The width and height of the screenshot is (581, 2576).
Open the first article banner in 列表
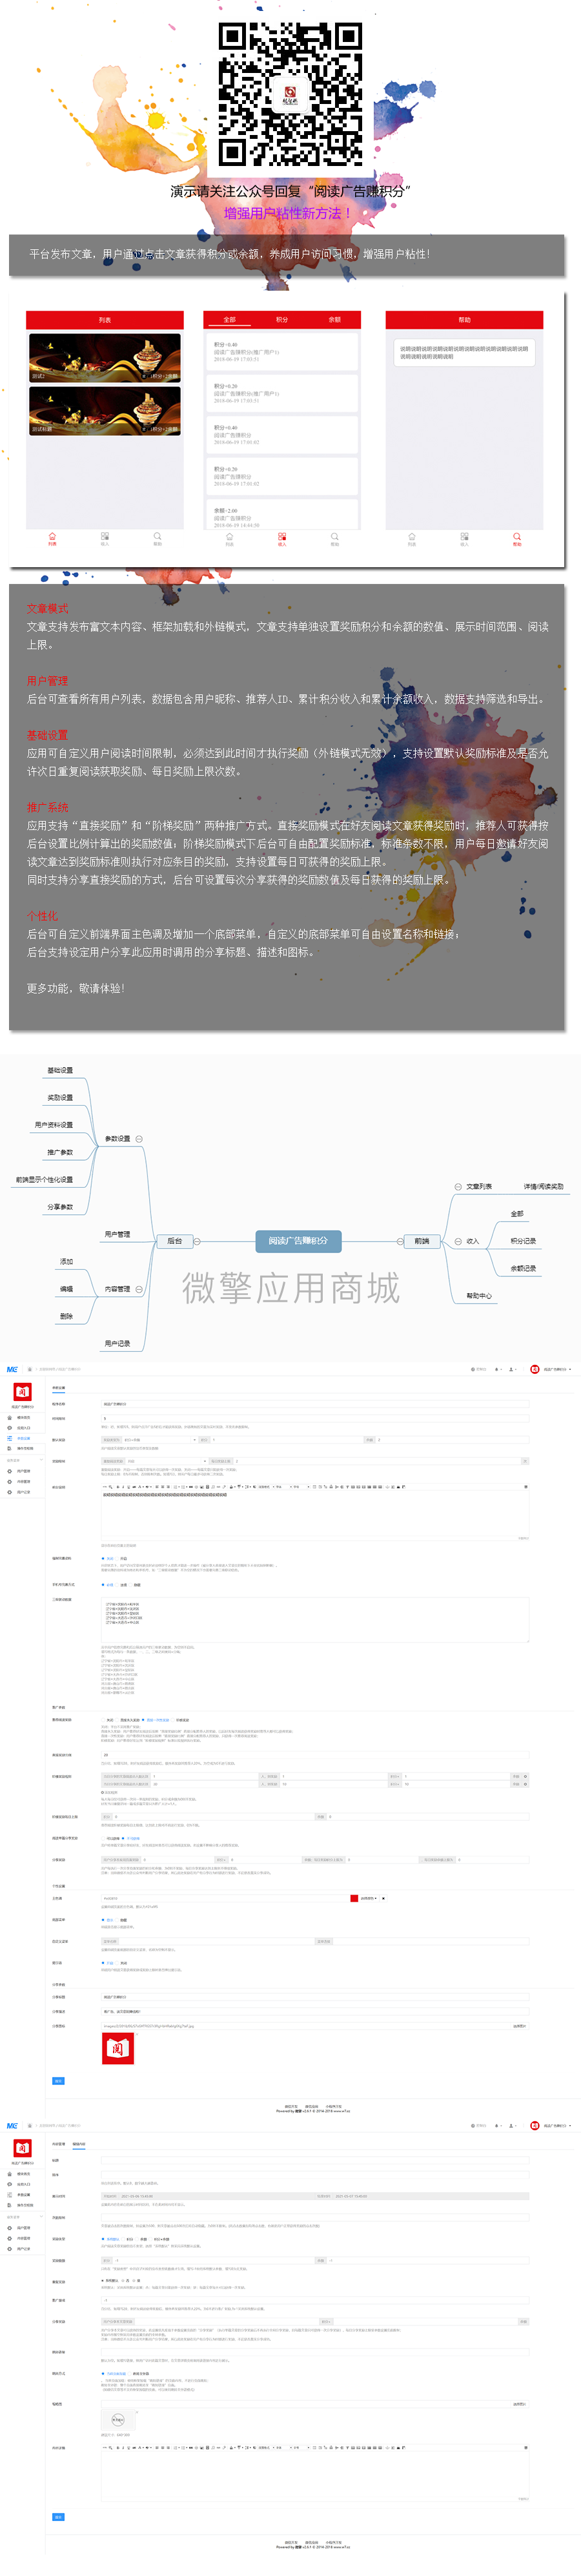click(105, 358)
